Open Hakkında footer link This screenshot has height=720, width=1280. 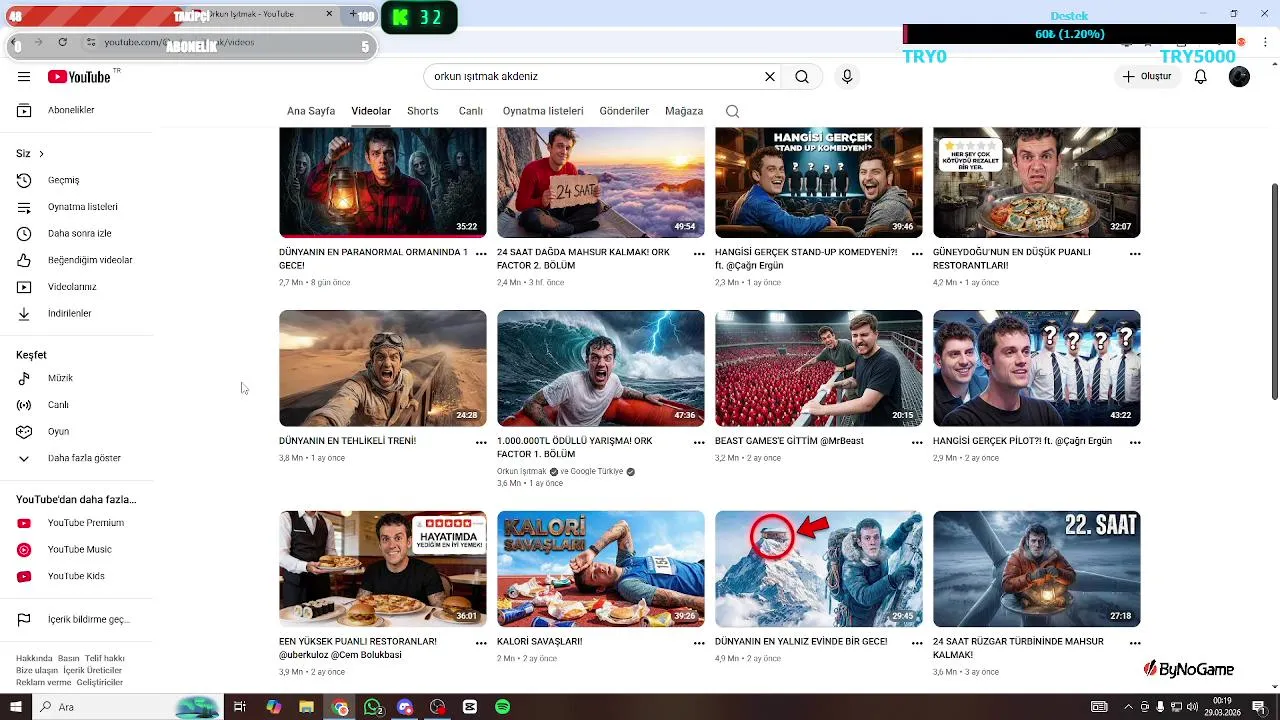click(x=34, y=659)
